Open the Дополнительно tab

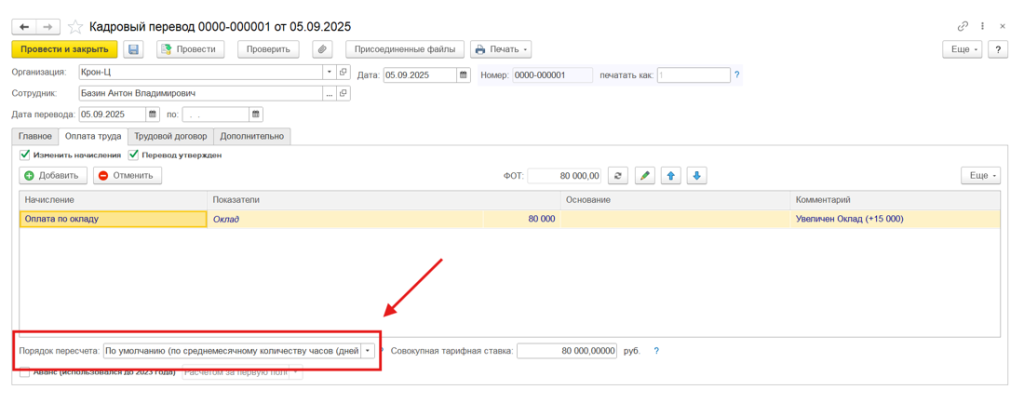point(252,137)
